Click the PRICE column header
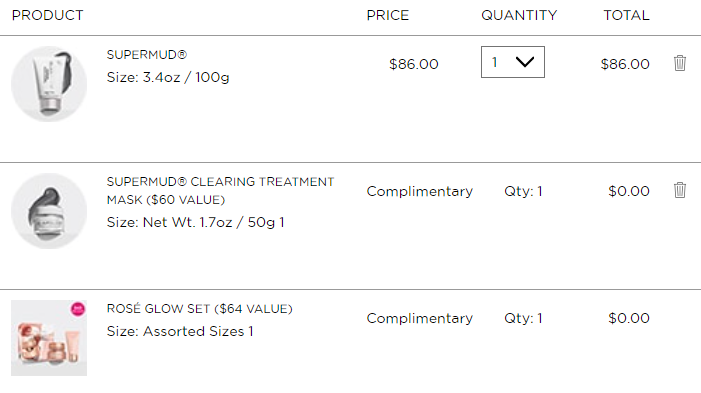Image resolution: width=701 pixels, height=393 pixels. coord(388,15)
